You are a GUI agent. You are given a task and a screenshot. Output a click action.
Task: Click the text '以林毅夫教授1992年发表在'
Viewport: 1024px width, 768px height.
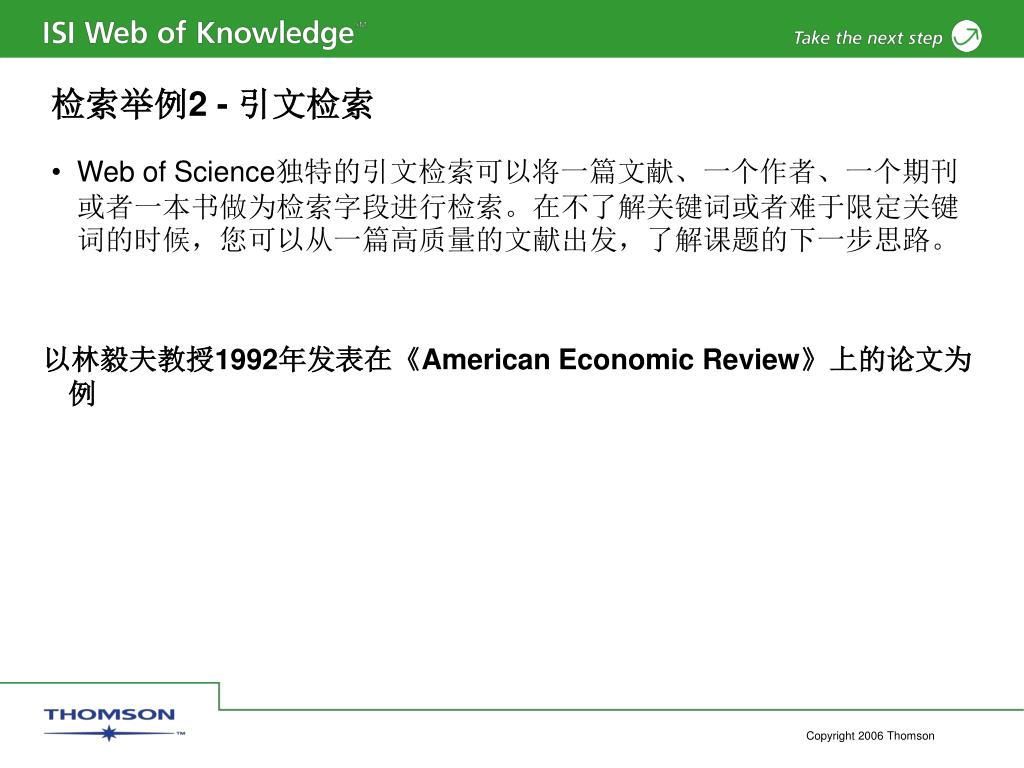click(218, 360)
